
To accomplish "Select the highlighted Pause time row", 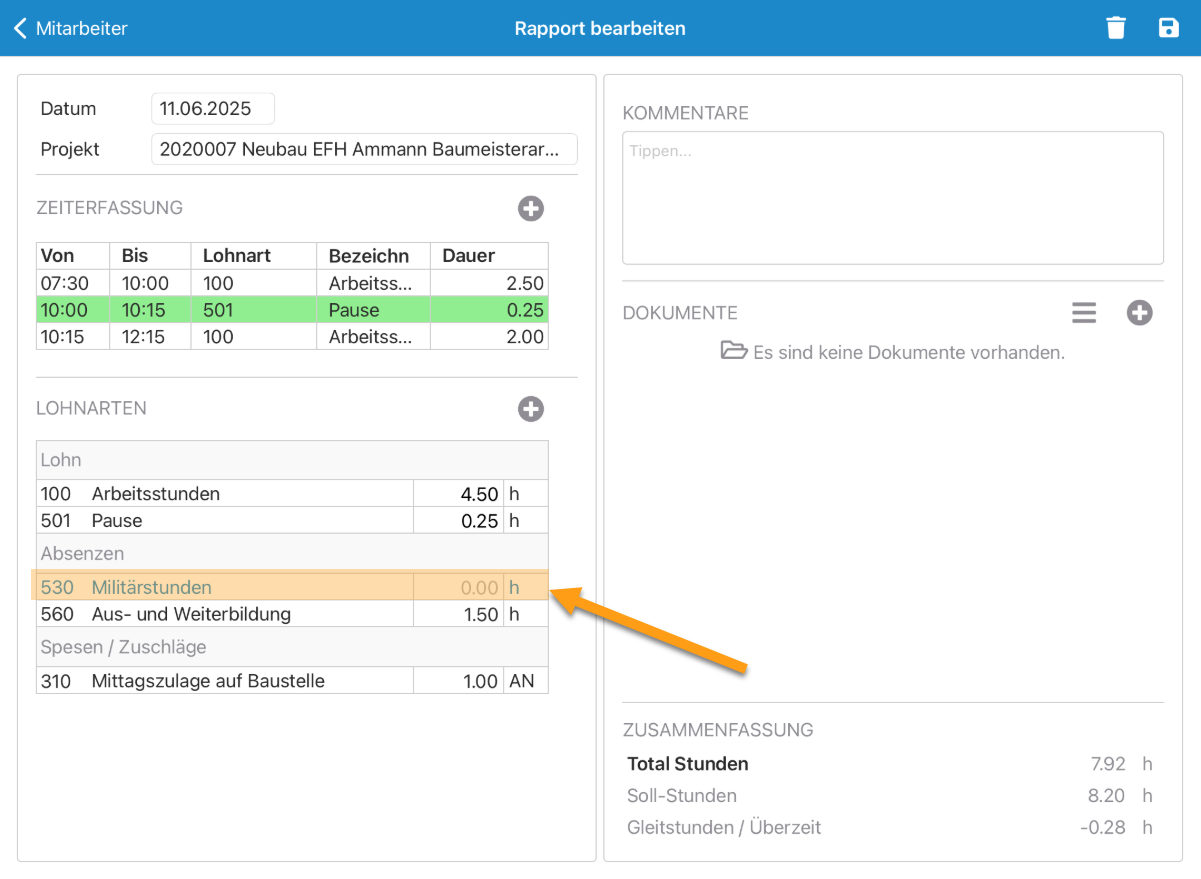I will tap(292, 310).
